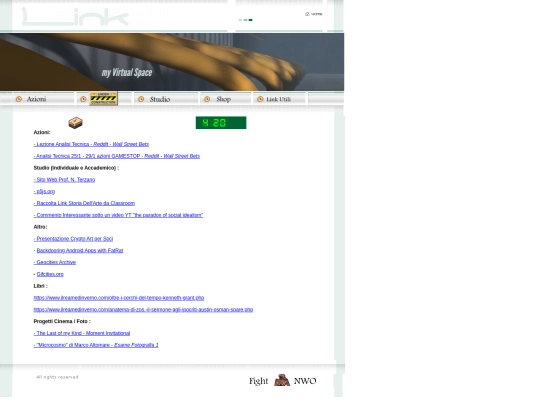Open Presentazione Crypto Art per Soci
The height and width of the screenshot is (405, 540).
click(x=73, y=239)
